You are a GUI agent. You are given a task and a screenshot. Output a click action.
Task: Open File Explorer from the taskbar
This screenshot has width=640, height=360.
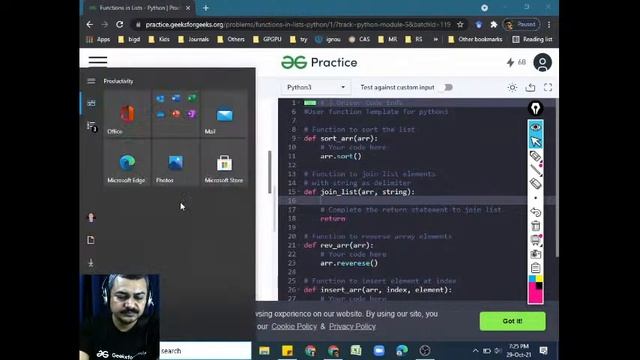264,351
